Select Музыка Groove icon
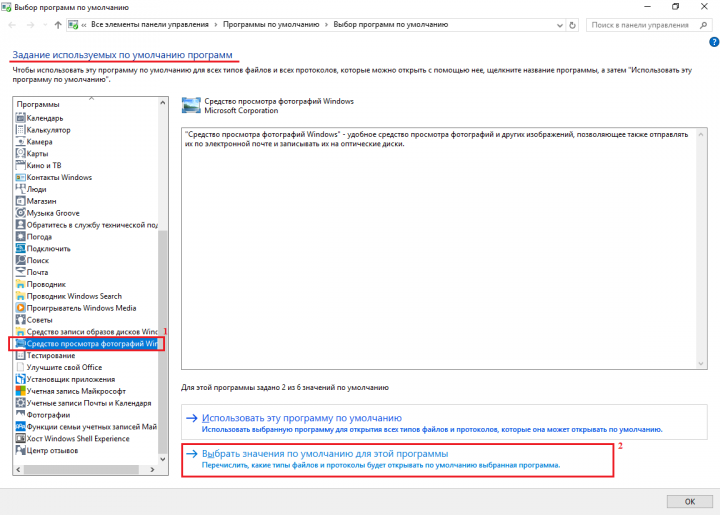 (x=20, y=213)
